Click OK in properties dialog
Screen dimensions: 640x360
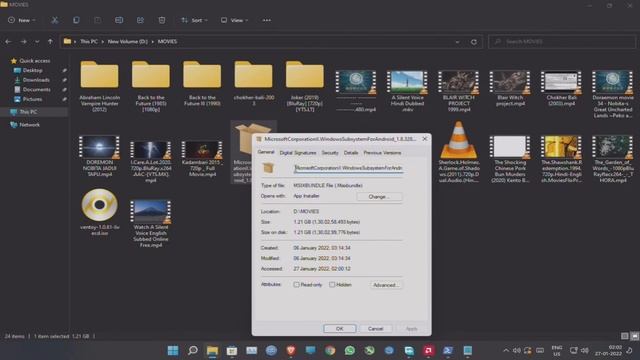point(340,329)
